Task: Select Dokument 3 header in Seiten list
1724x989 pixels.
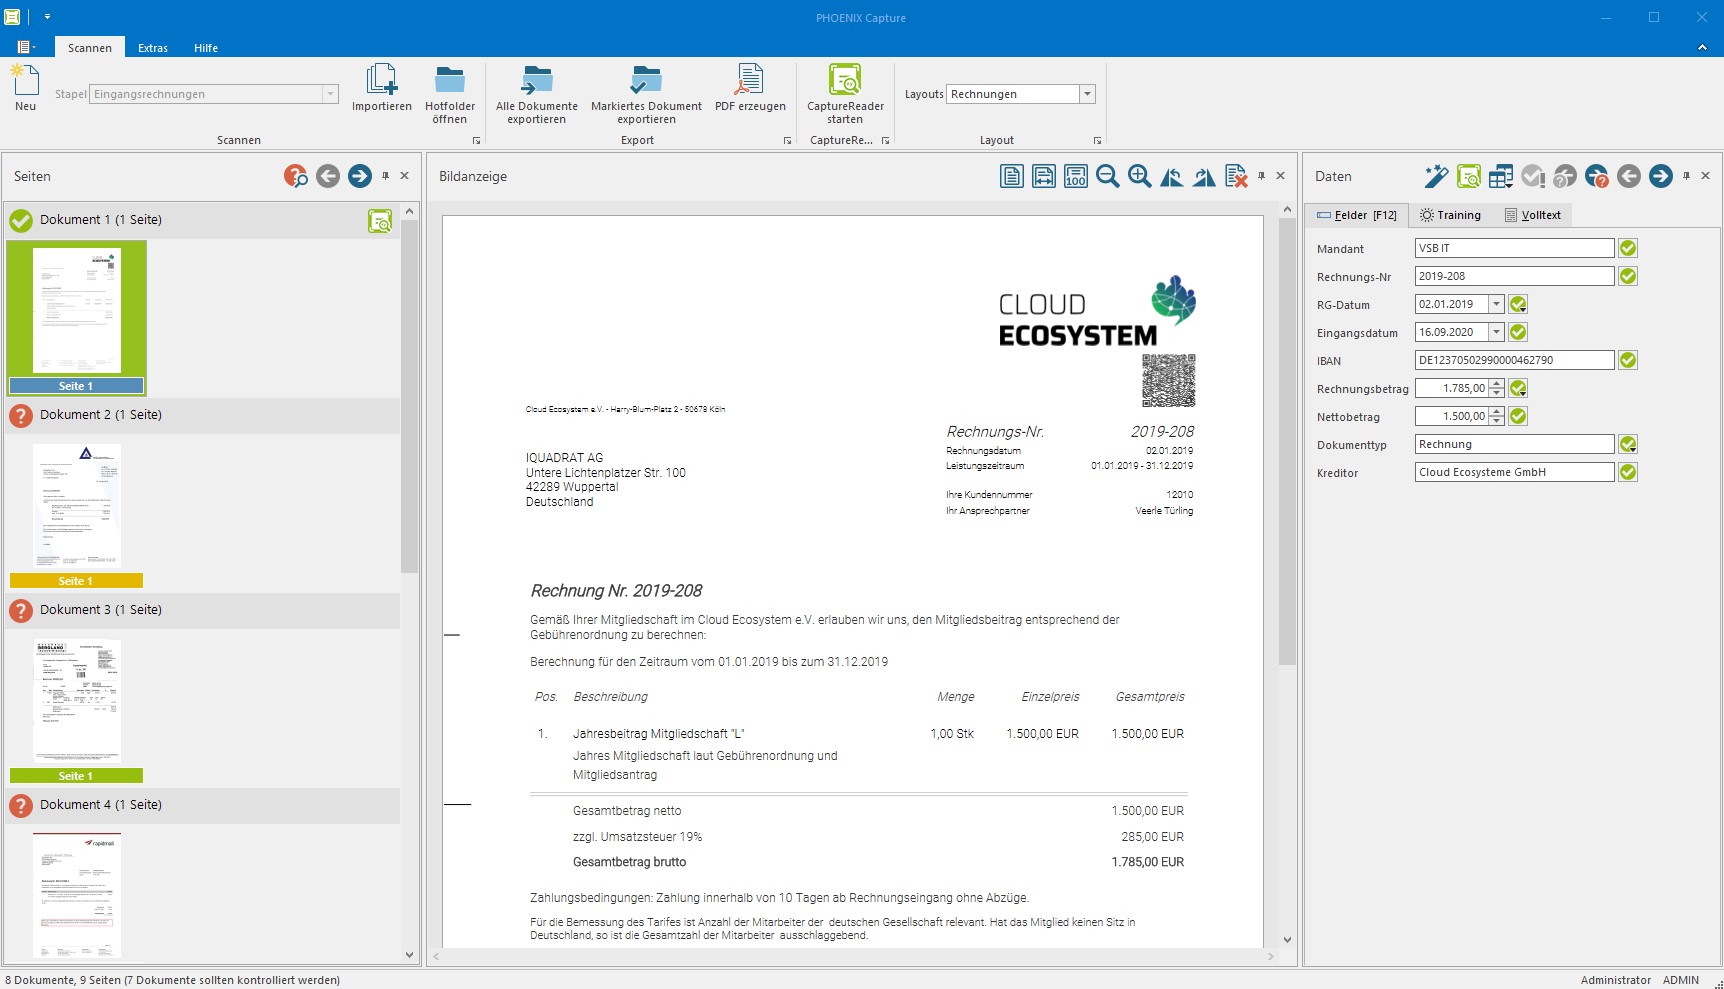Action: pos(203,610)
